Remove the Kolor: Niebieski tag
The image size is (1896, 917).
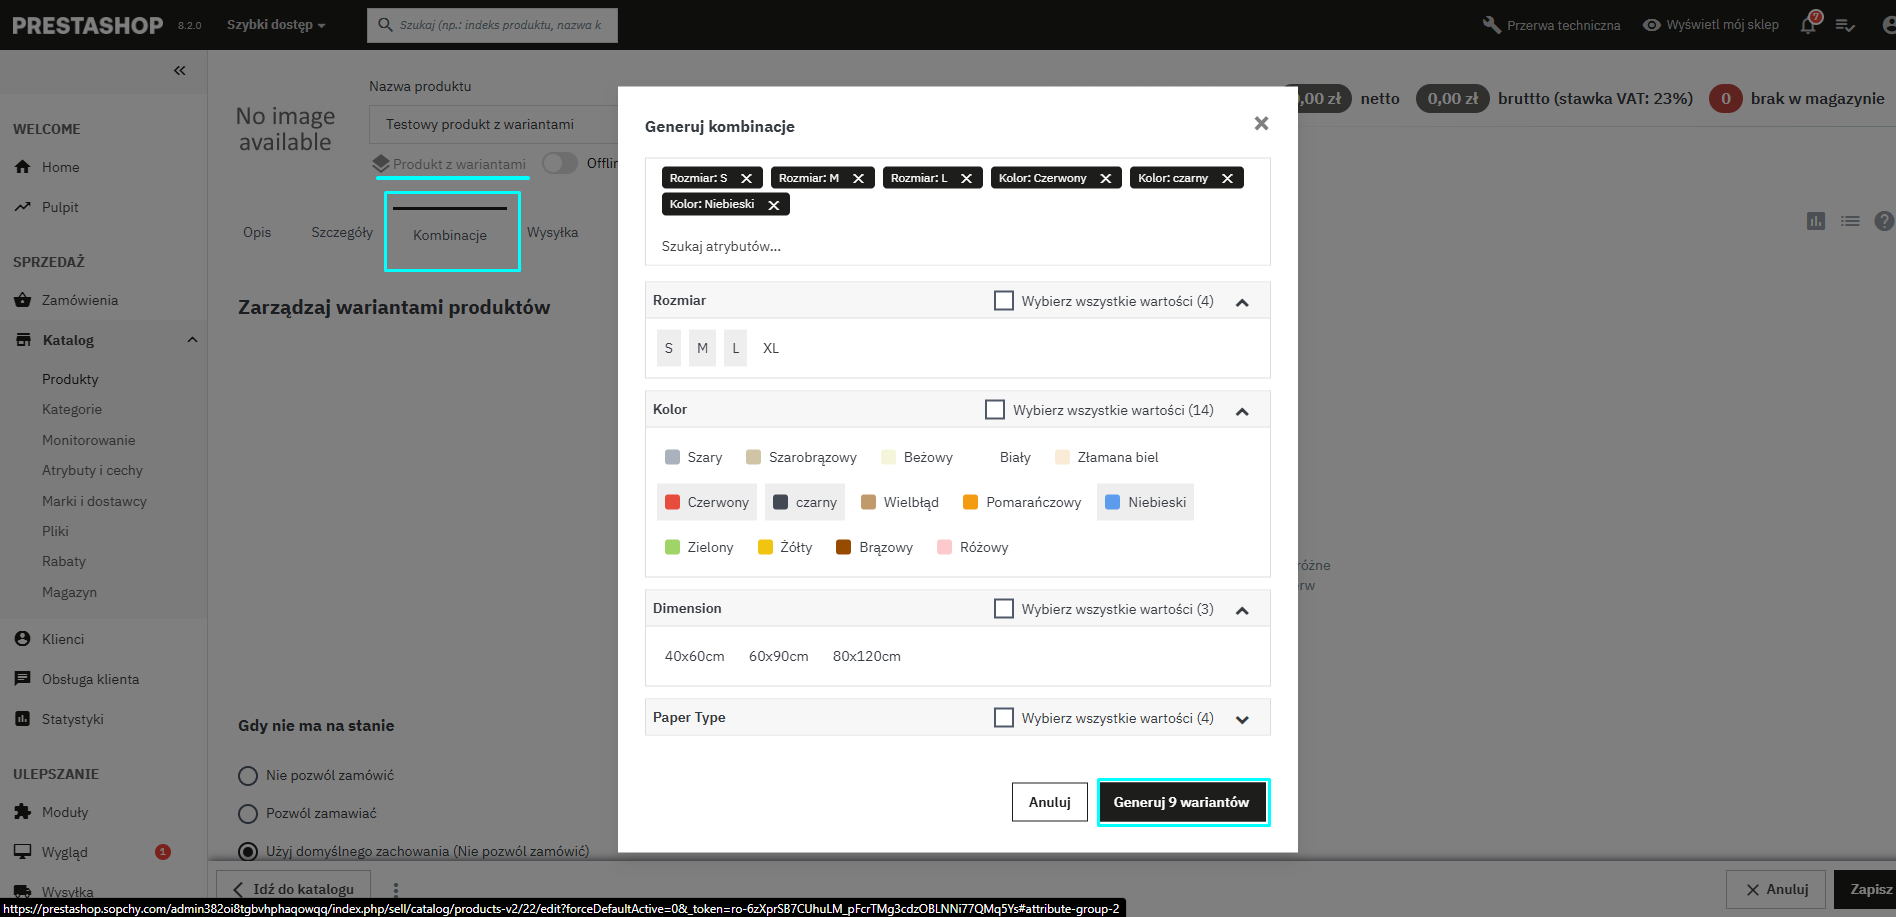pyautogui.click(x=773, y=205)
